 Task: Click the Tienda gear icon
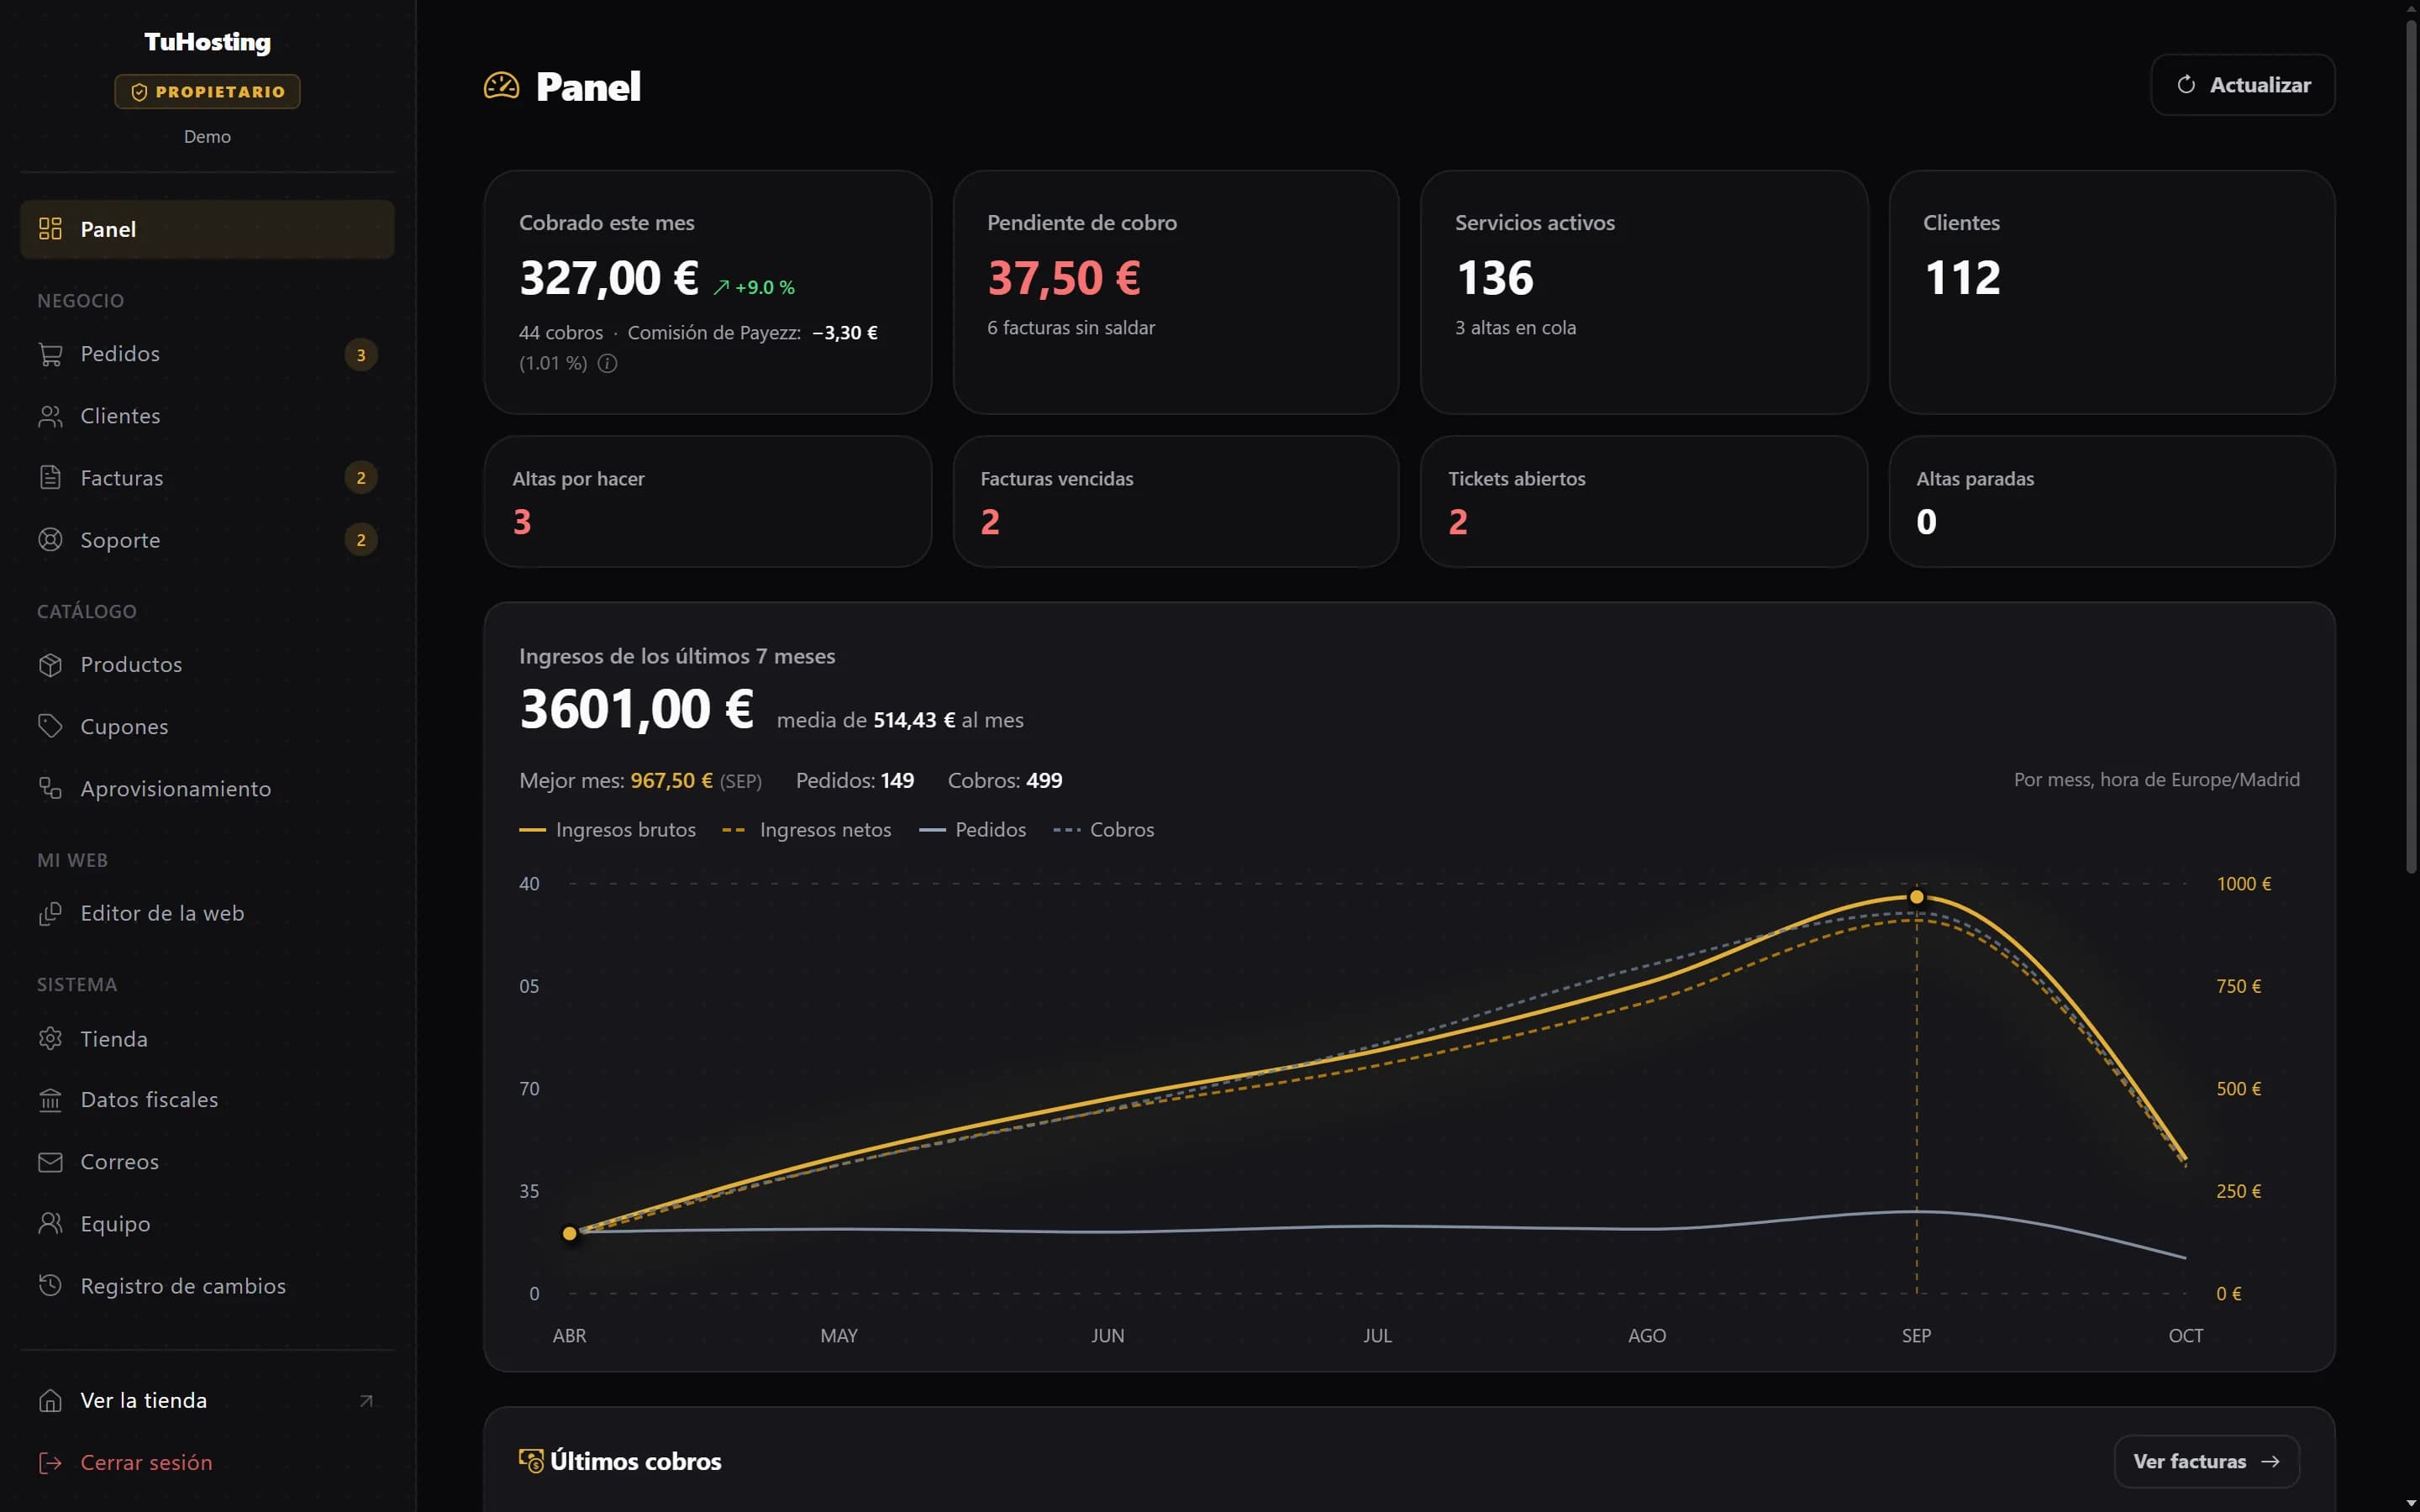tap(50, 1039)
